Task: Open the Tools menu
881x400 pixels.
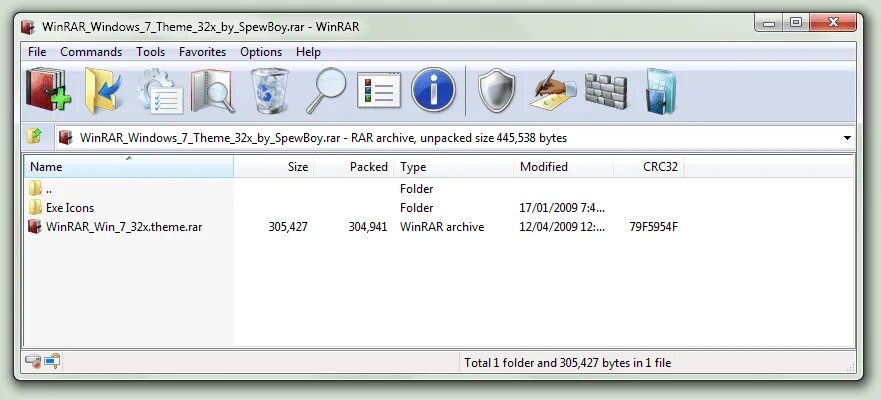Action: coord(151,52)
